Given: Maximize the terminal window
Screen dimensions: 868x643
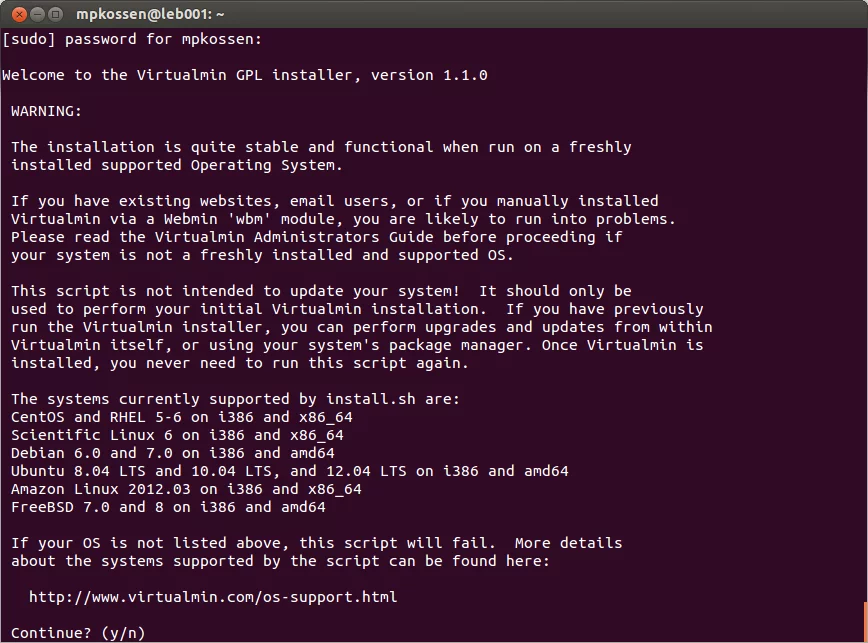Looking at the screenshot, I should pyautogui.click(x=55, y=14).
